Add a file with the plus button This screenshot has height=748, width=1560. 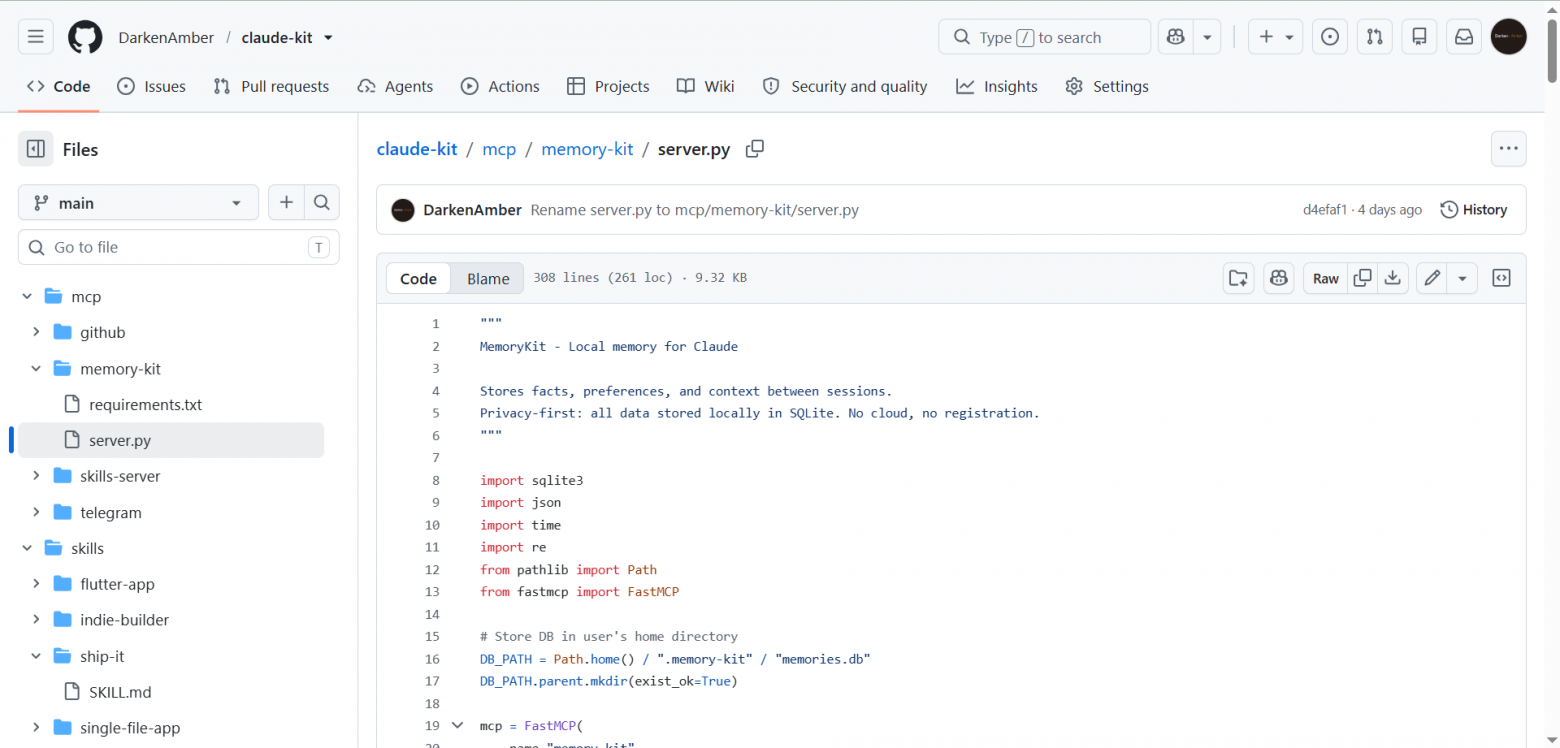coord(286,203)
